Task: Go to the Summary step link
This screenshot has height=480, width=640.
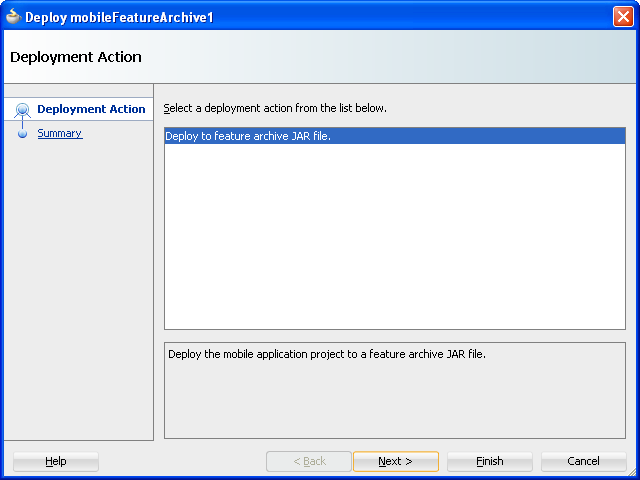Action: [x=60, y=133]
